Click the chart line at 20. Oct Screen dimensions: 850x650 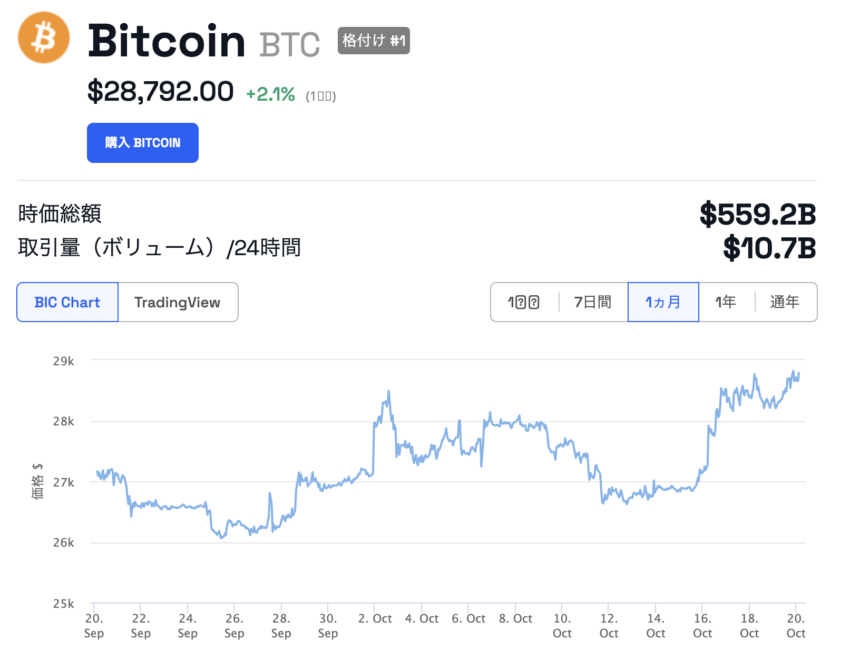pos(796,376)
